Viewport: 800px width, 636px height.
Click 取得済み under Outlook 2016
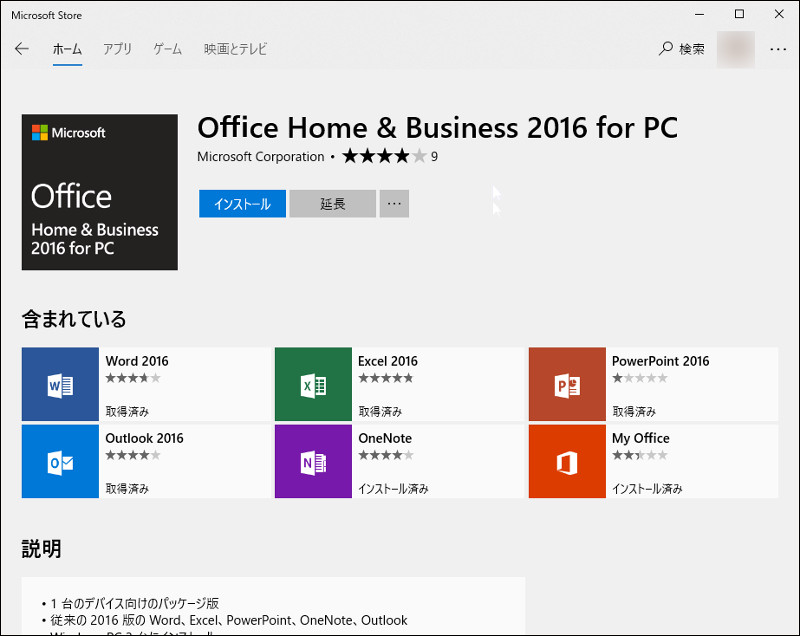(127, 488)
